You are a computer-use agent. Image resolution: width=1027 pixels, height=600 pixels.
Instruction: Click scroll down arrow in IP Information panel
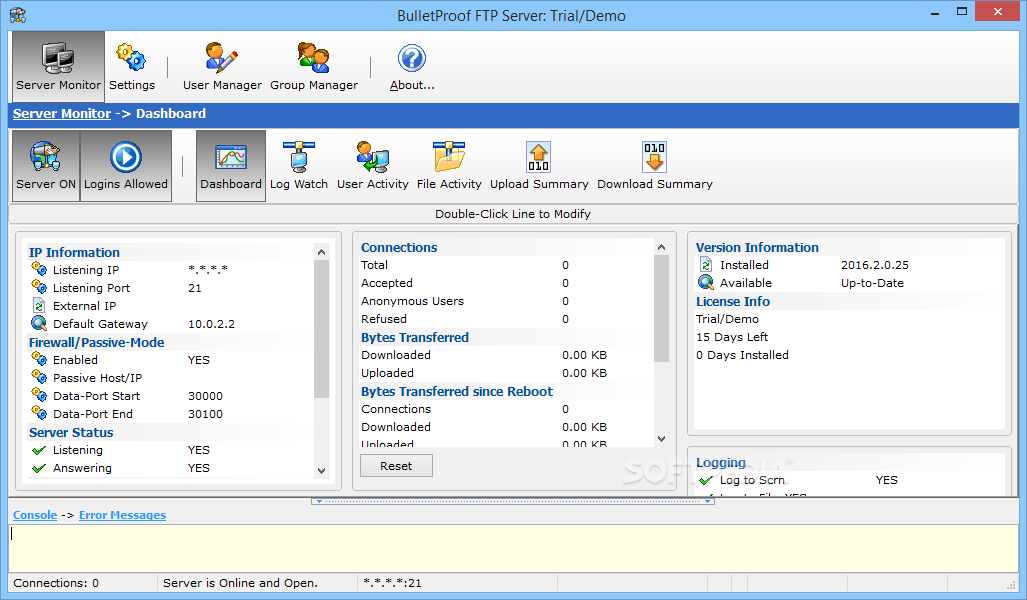[x=322, y=470]
